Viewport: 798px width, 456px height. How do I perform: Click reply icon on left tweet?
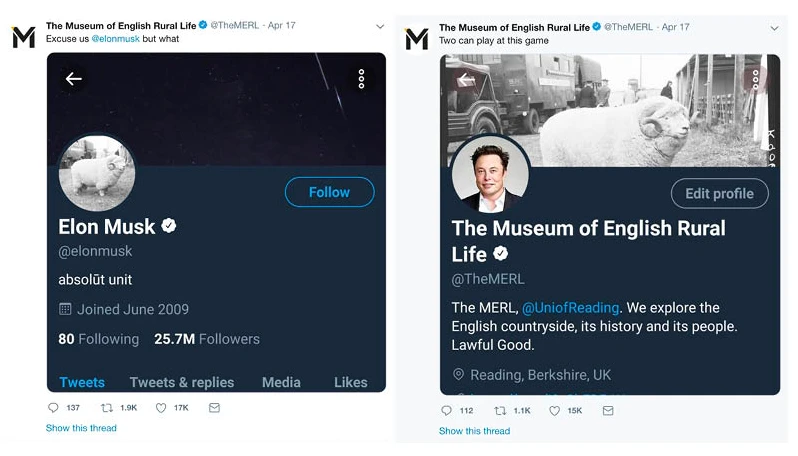pyautogui.click(x=54, y=408)
